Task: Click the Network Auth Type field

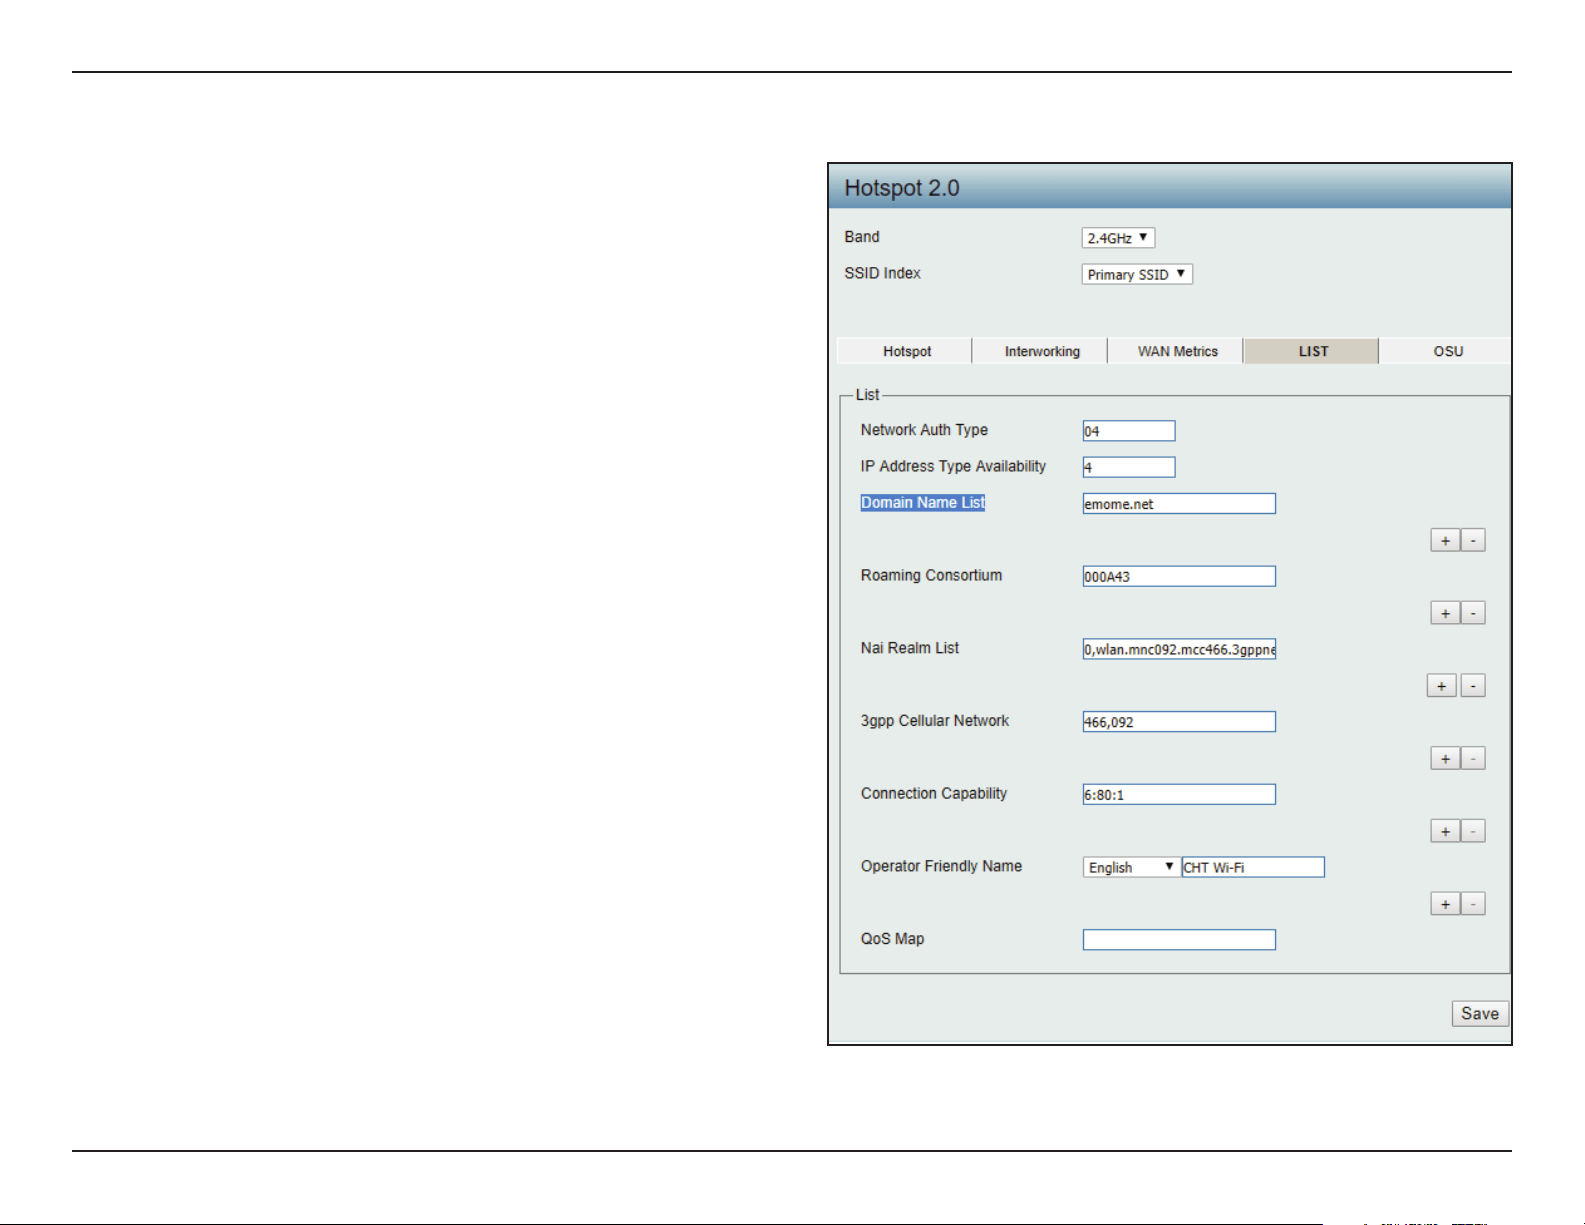Action: pyautogui.click(x=1129, y=431)
